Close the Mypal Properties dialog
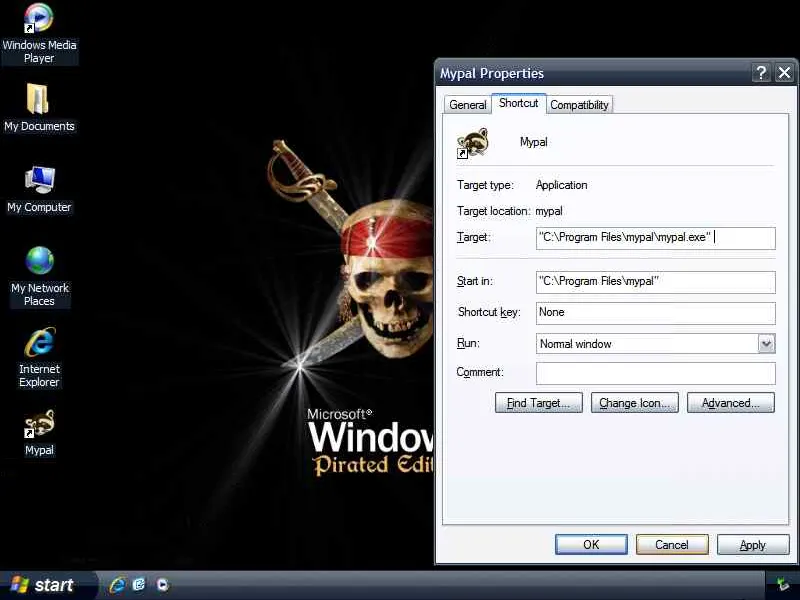The image size is (800, 600). 785,73
